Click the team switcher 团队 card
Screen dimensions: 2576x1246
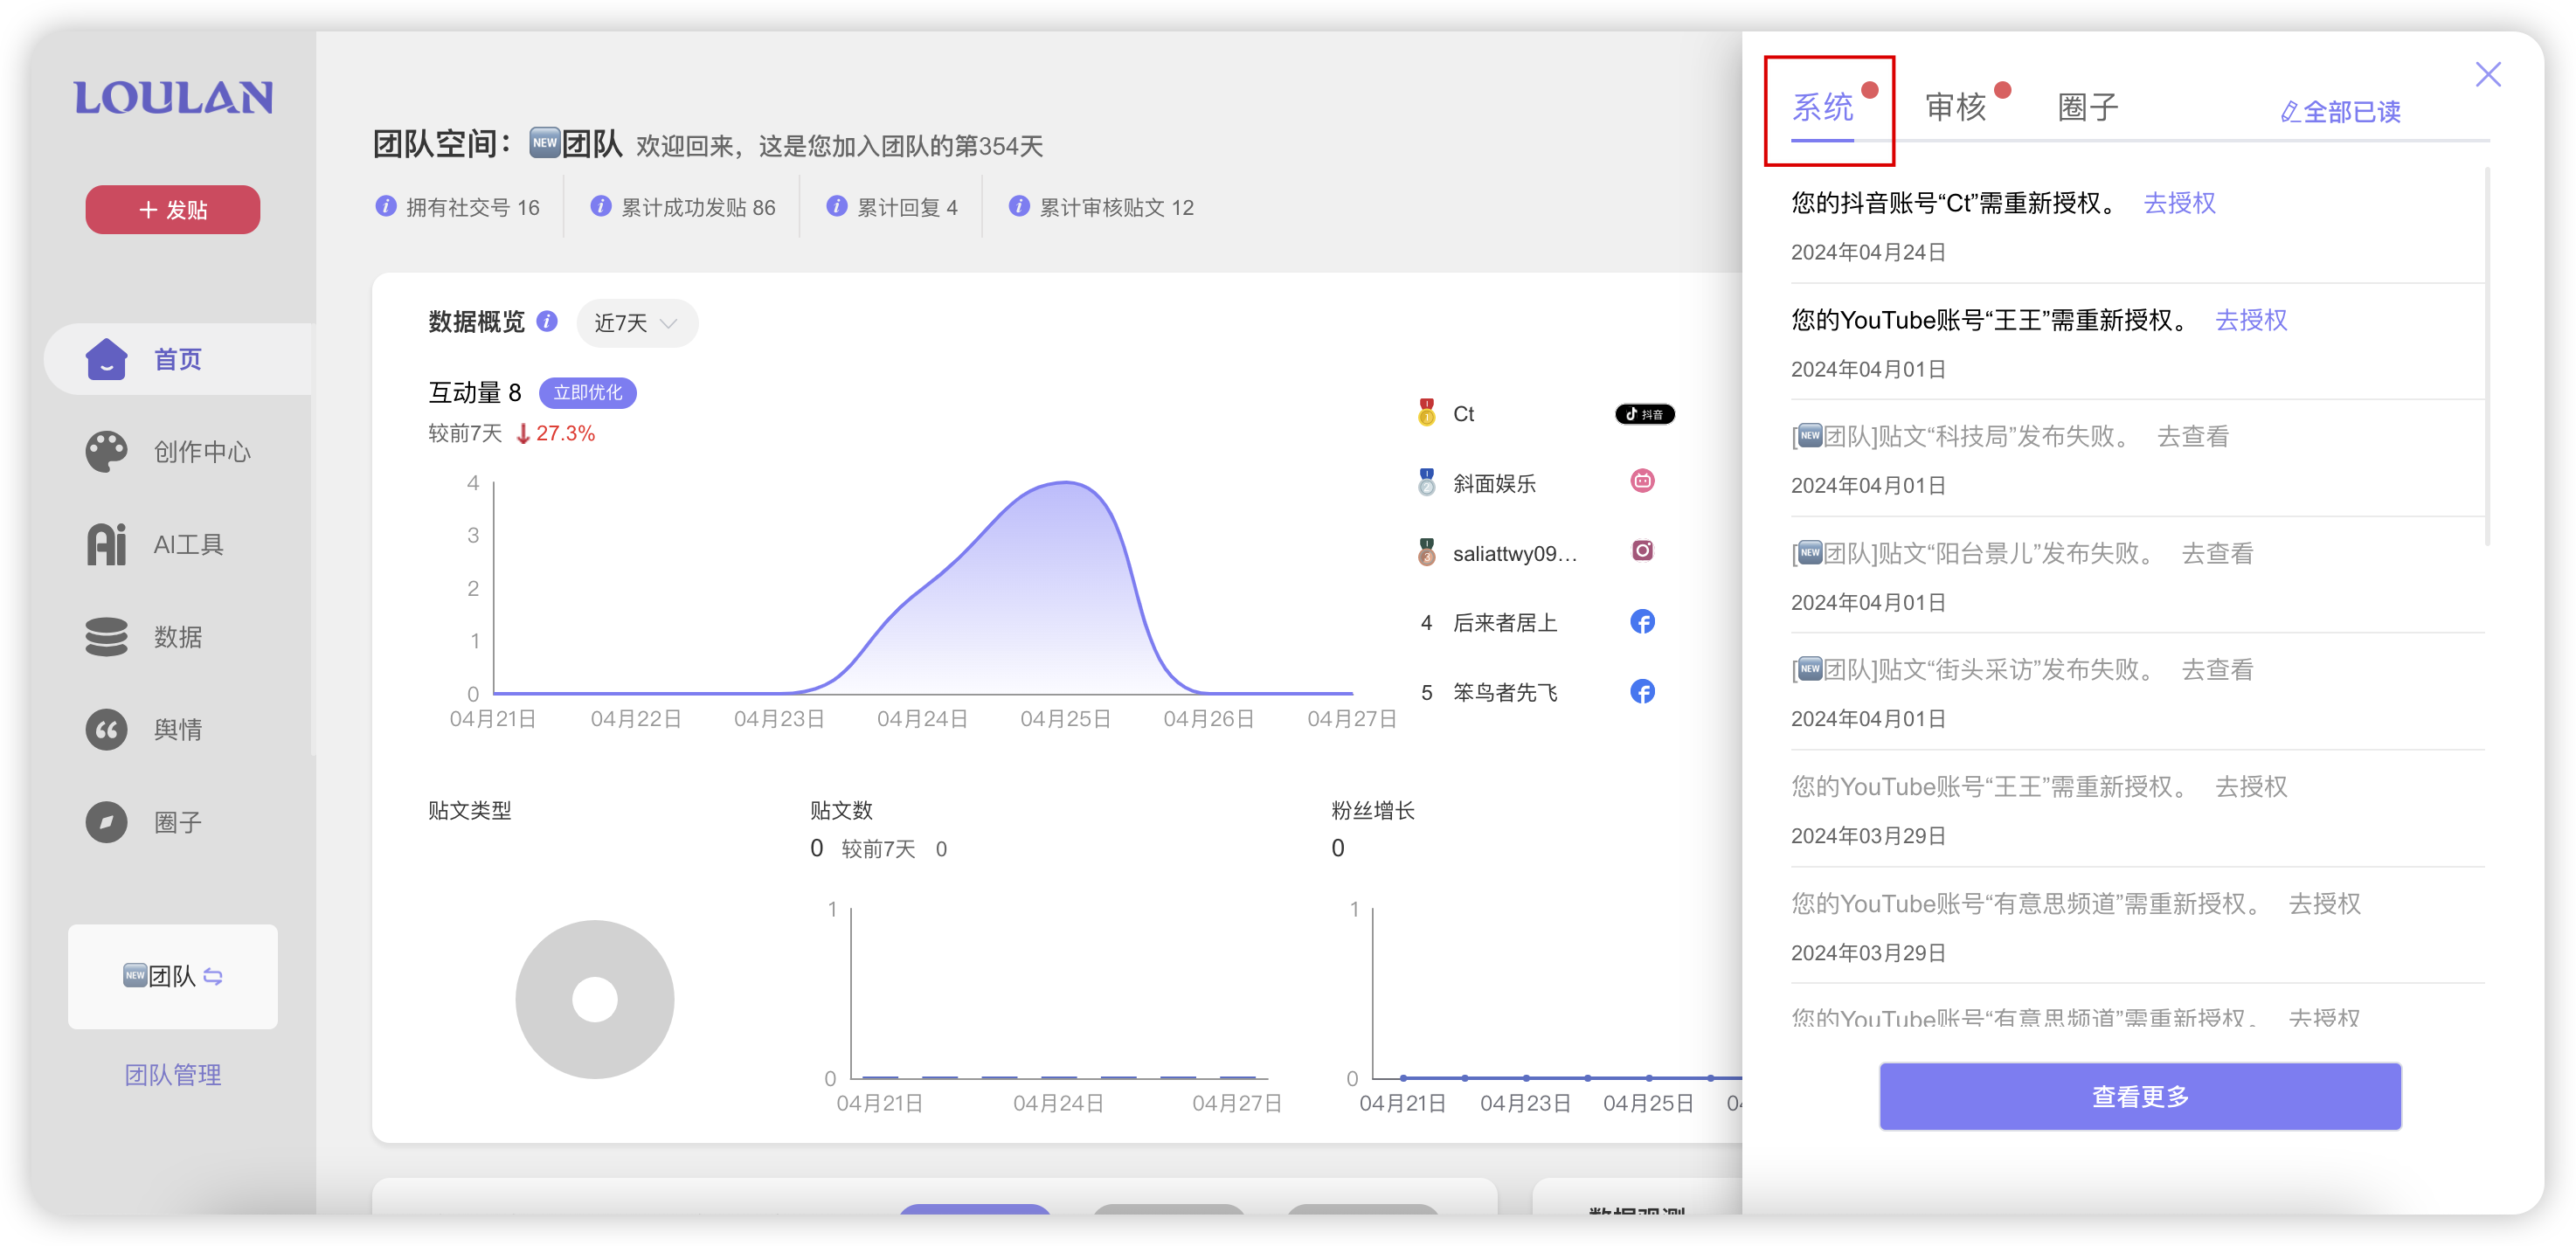pyautogui.click(x=173, y=977)
